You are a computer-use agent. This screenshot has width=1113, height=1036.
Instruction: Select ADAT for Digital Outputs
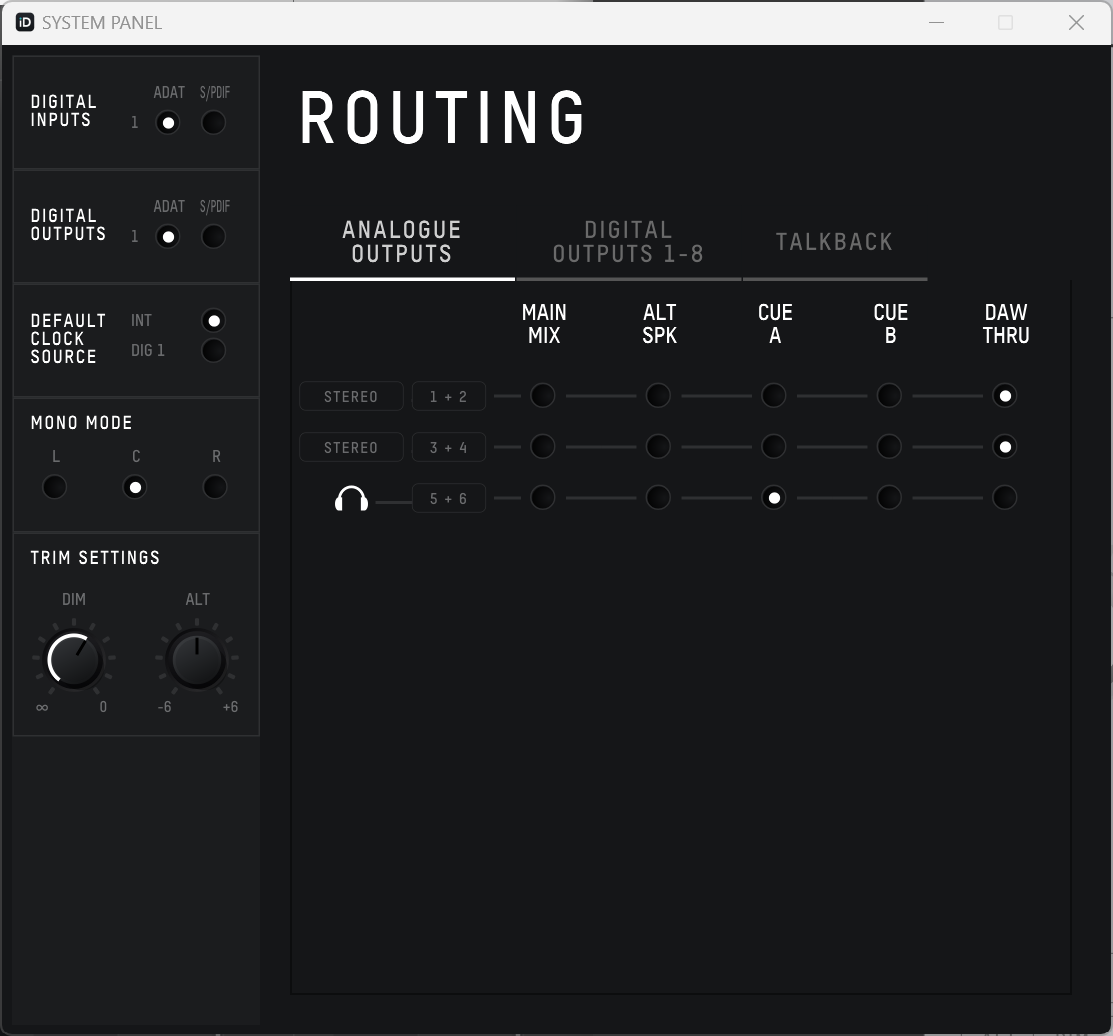168,237
